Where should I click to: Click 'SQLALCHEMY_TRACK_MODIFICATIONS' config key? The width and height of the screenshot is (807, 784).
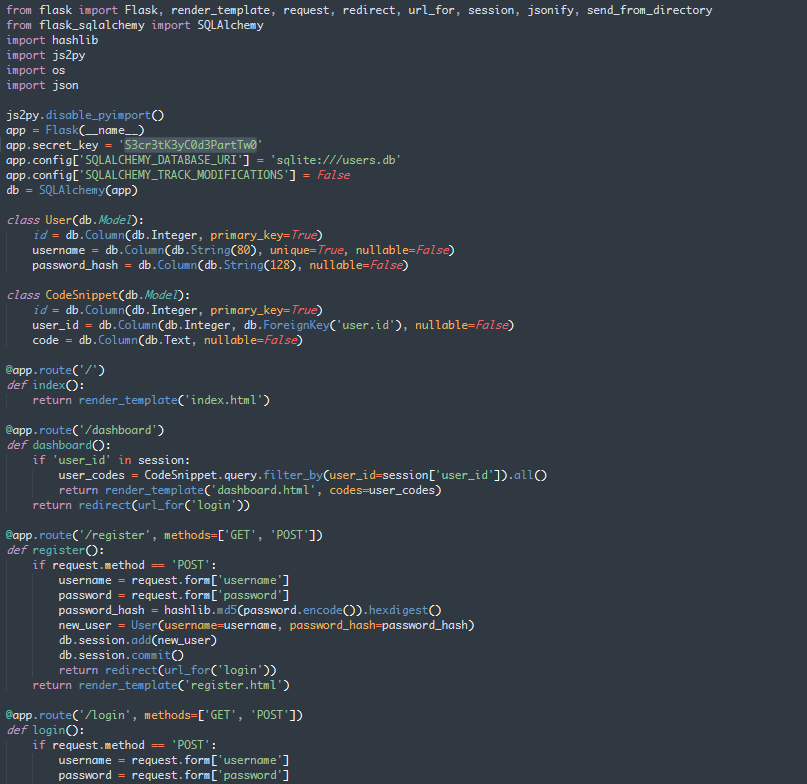tap(184, 175)
